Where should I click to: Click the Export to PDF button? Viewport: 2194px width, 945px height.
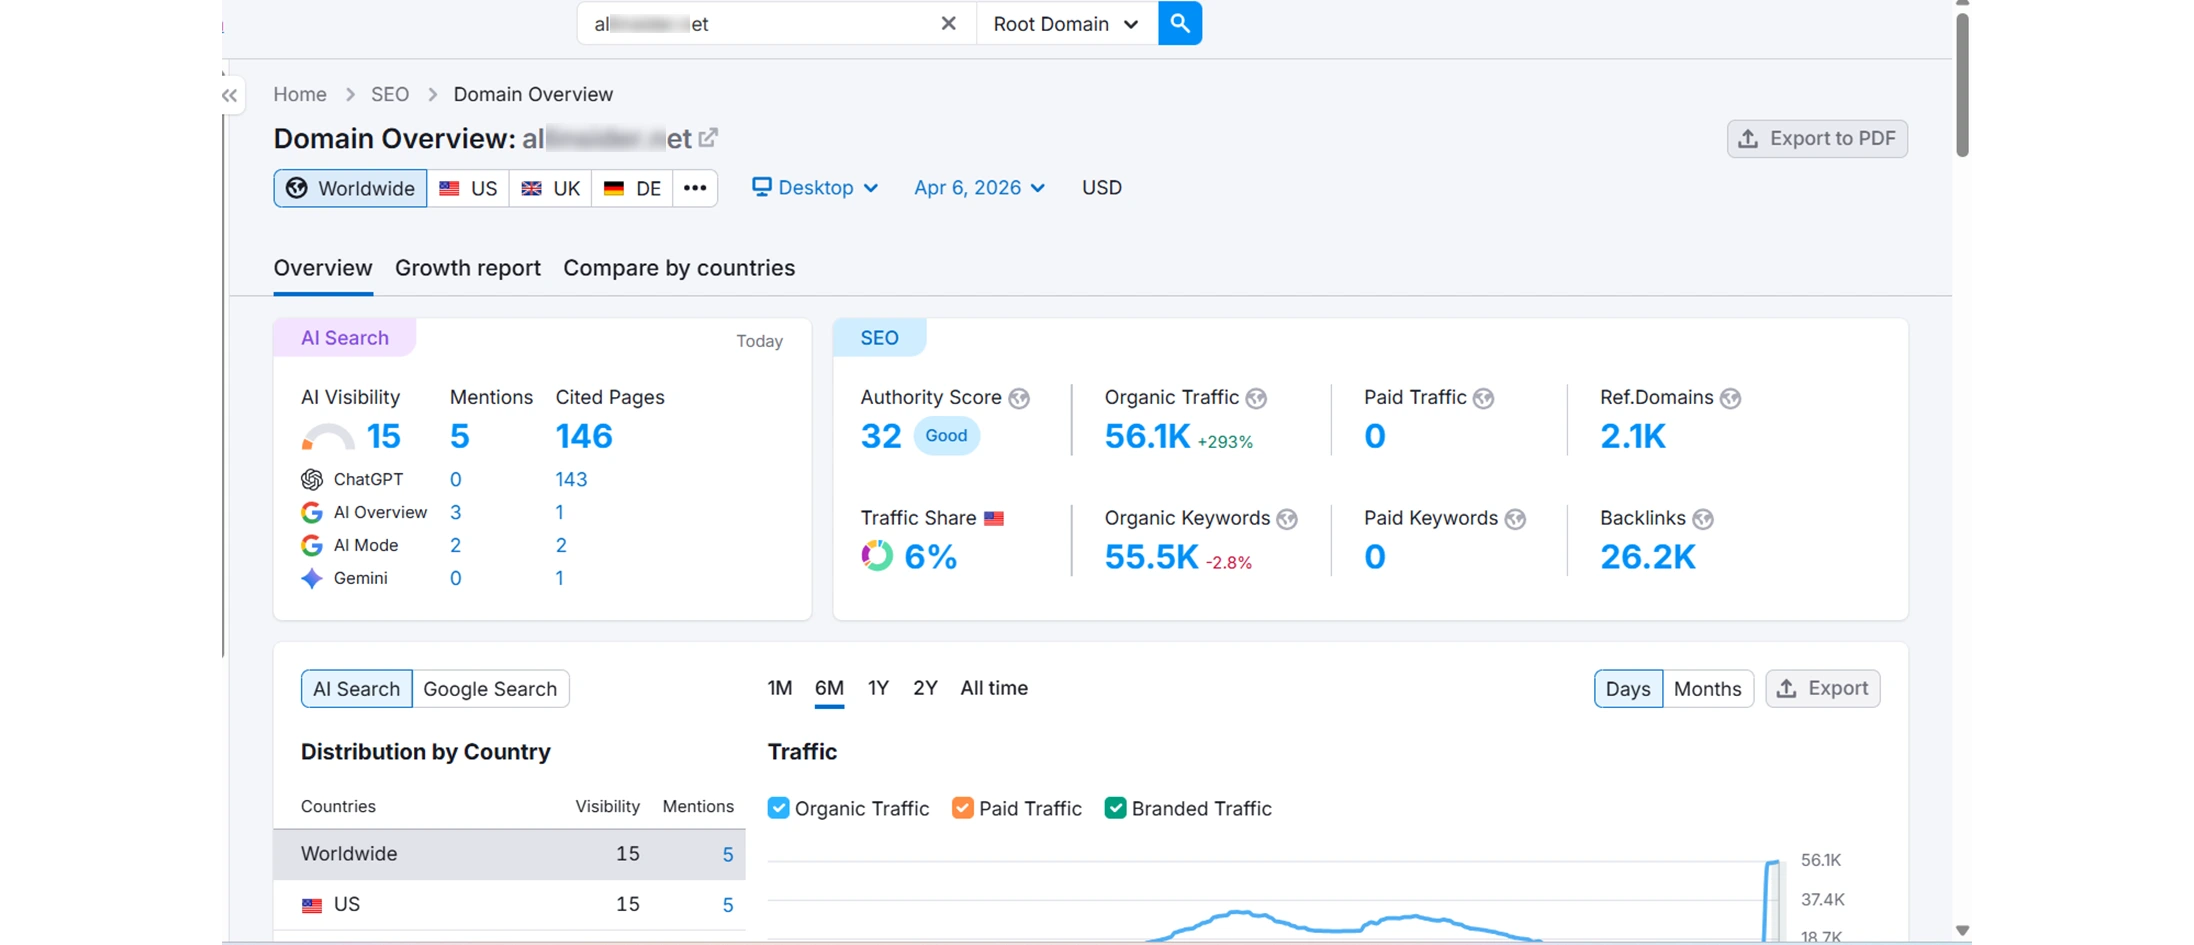tap(1817, 138)
